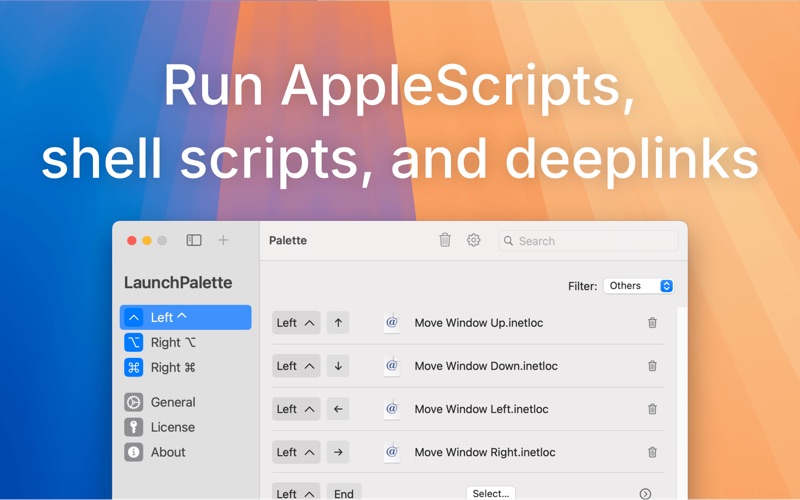Remove the Move Window Left.inetloc row
The image size is (800, 500).
point(652,409)
